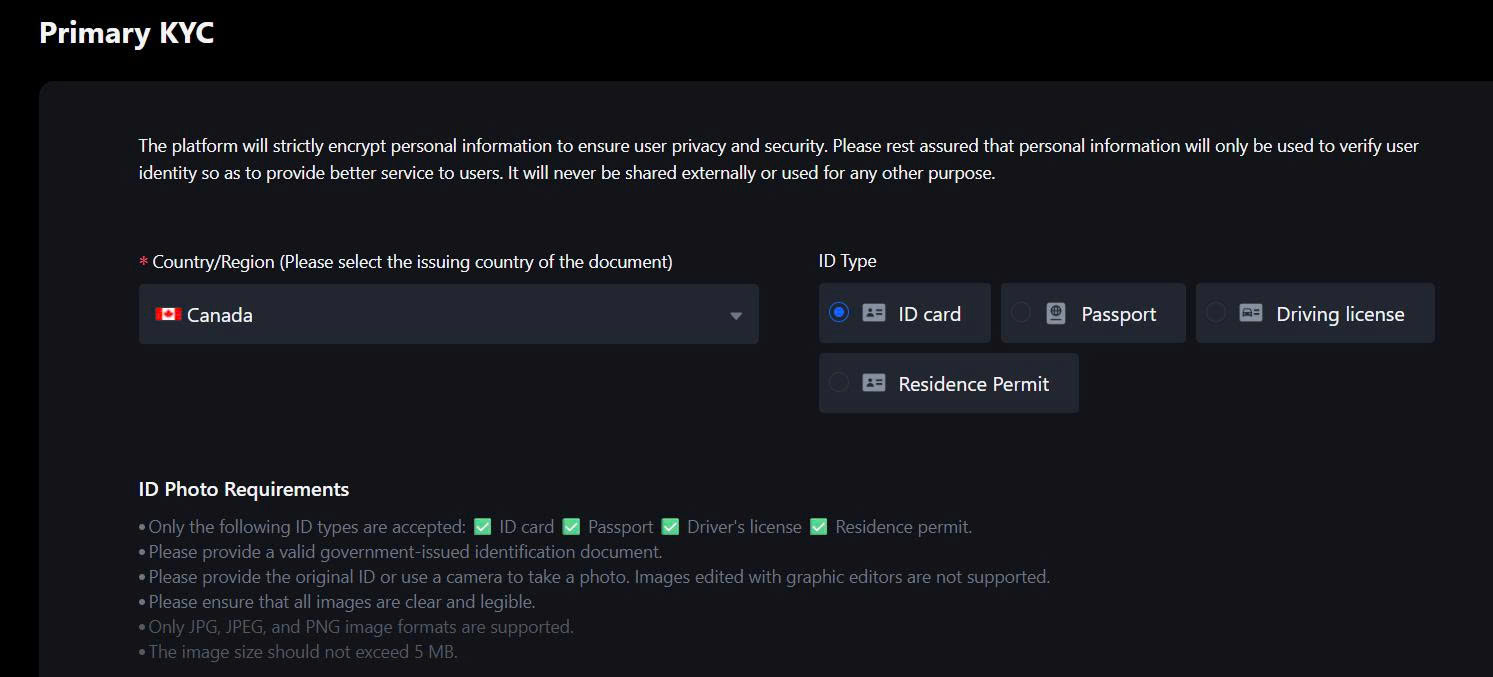
Task: Click the Passport booklet icon
Action: click(1056, 313)
